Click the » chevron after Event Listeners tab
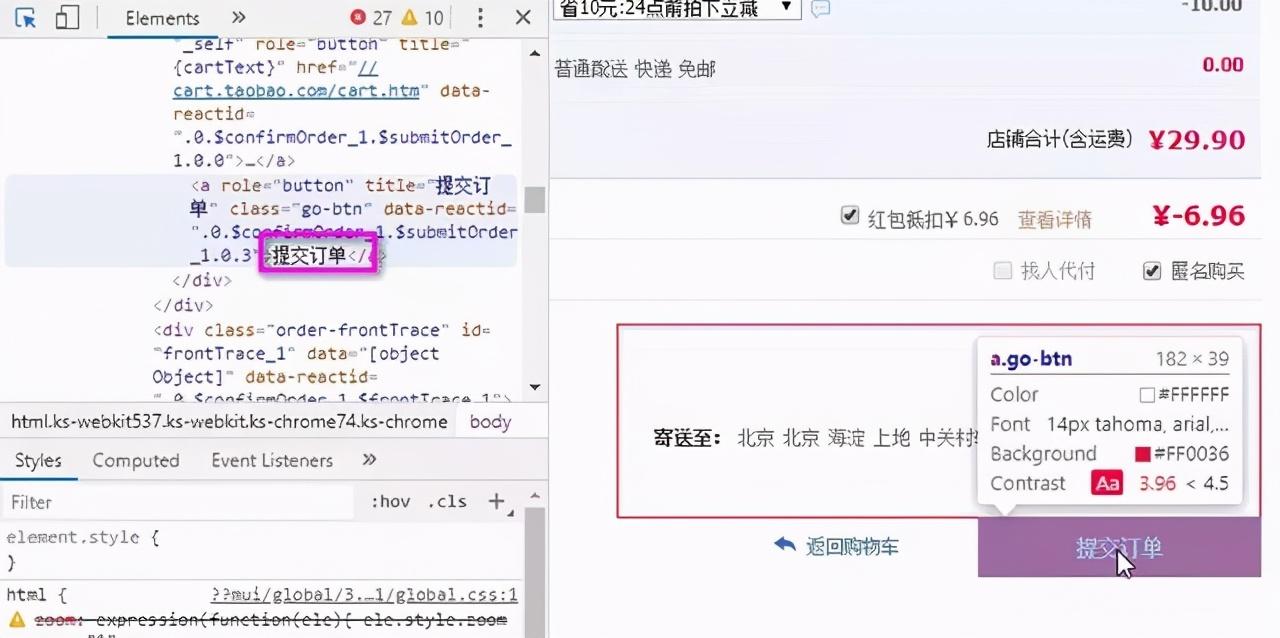This screenshot has height=638, width=1280. (x=369, y=460)
